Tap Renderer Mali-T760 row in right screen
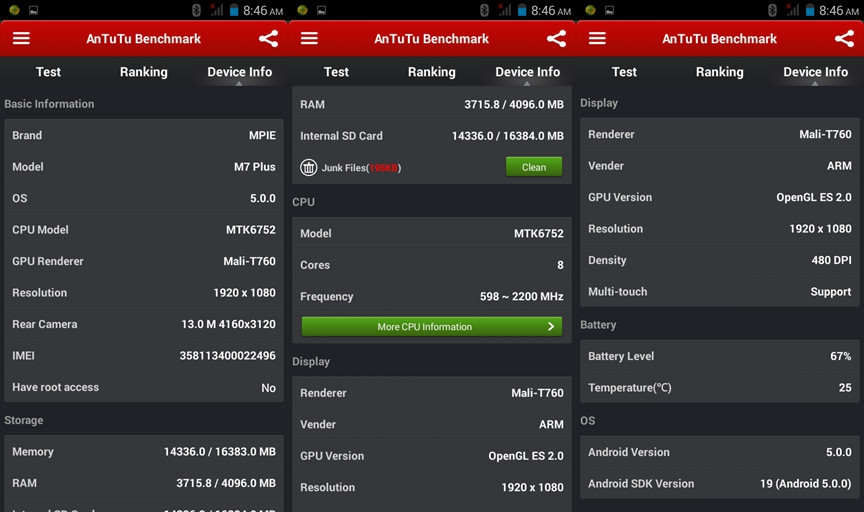This screenshot has height=512, width=864. click(720, 134)
